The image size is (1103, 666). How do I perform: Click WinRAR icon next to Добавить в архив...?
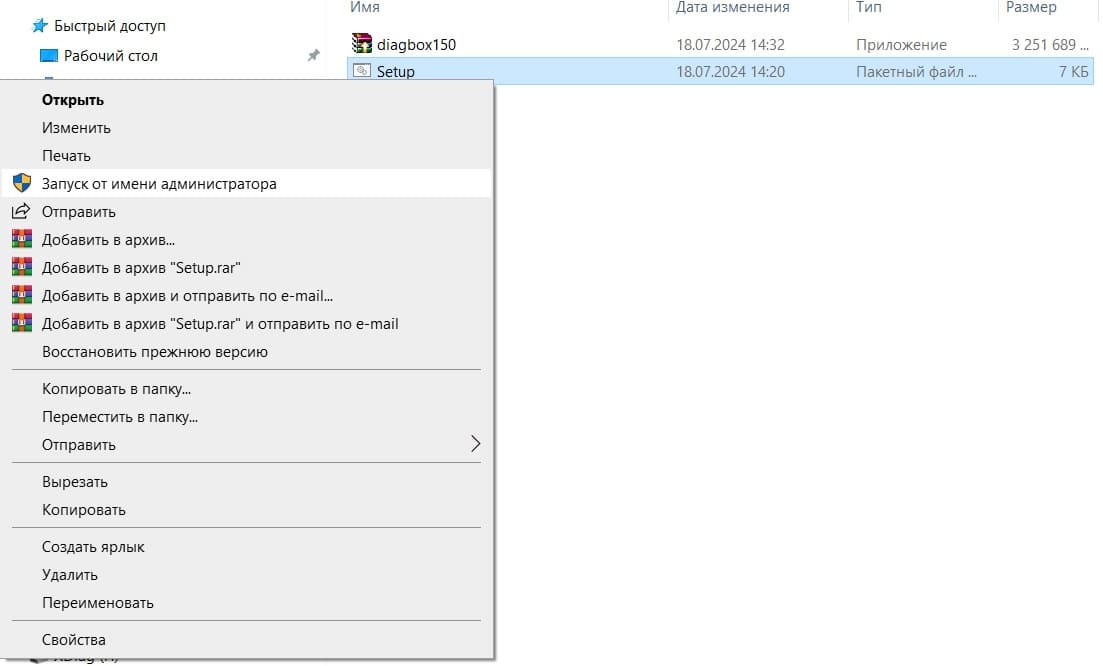point(22,240)
